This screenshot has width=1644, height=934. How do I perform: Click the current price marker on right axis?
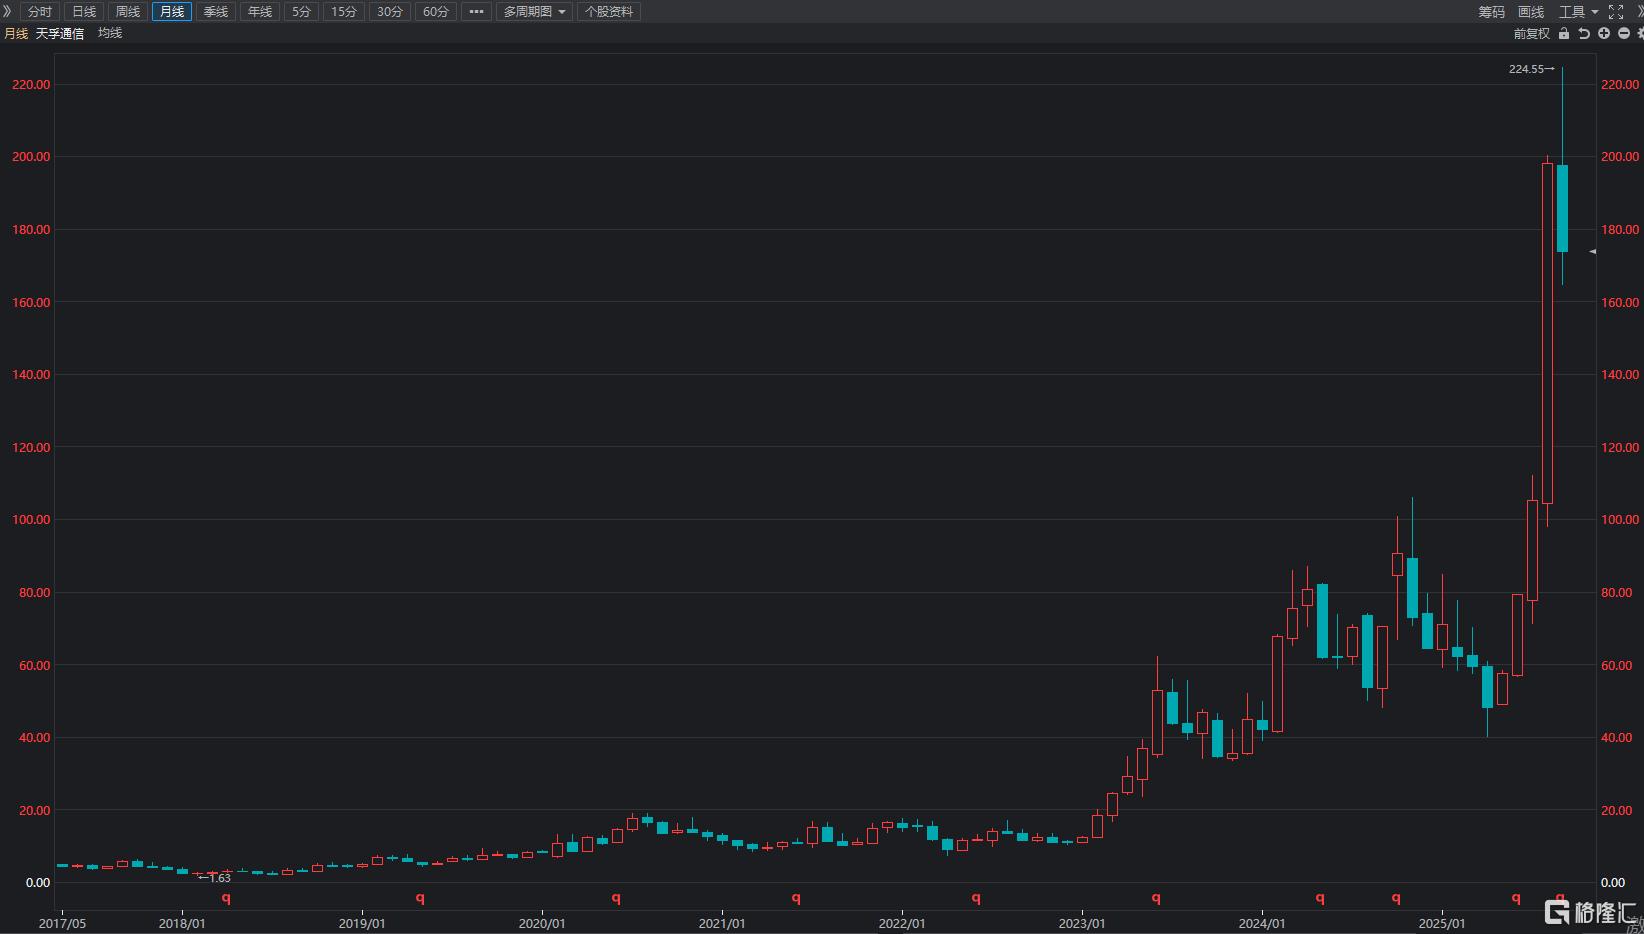coord(1592,252)
